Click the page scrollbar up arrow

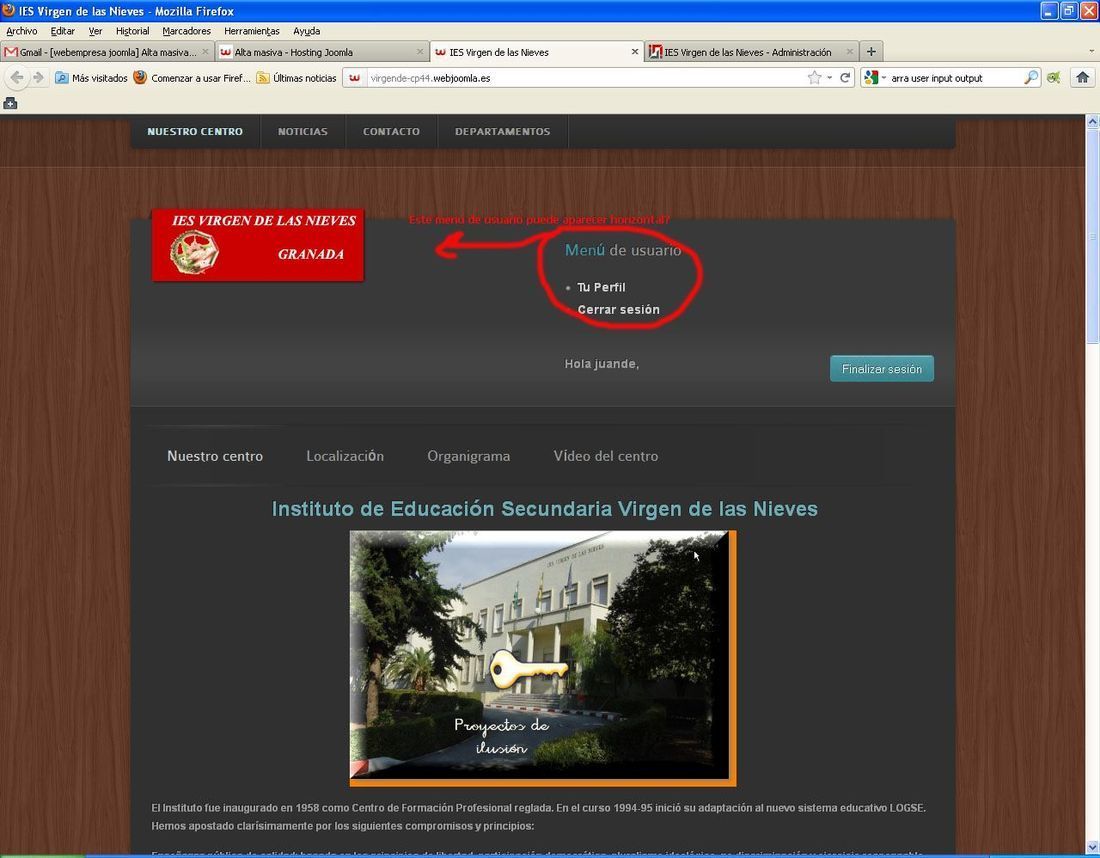point(1092,121)
